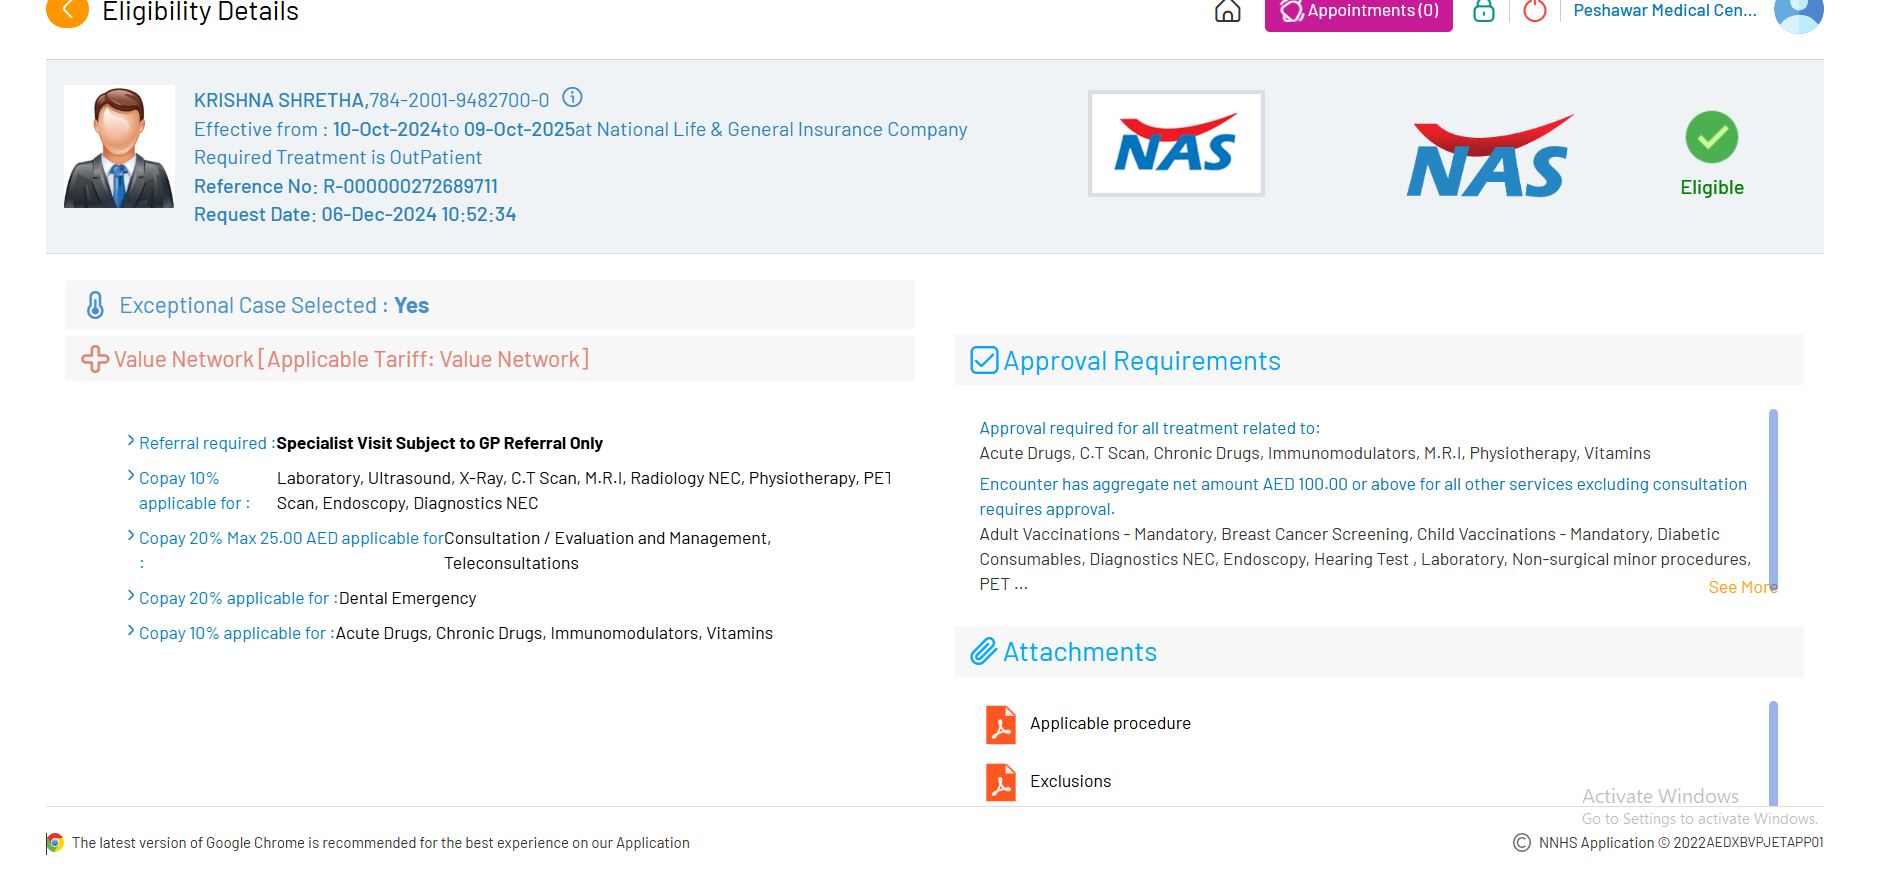Screen dimensions: 1881x871
Task: Open Applicable procedure PDF icon
Action: tap(1001, 725)
